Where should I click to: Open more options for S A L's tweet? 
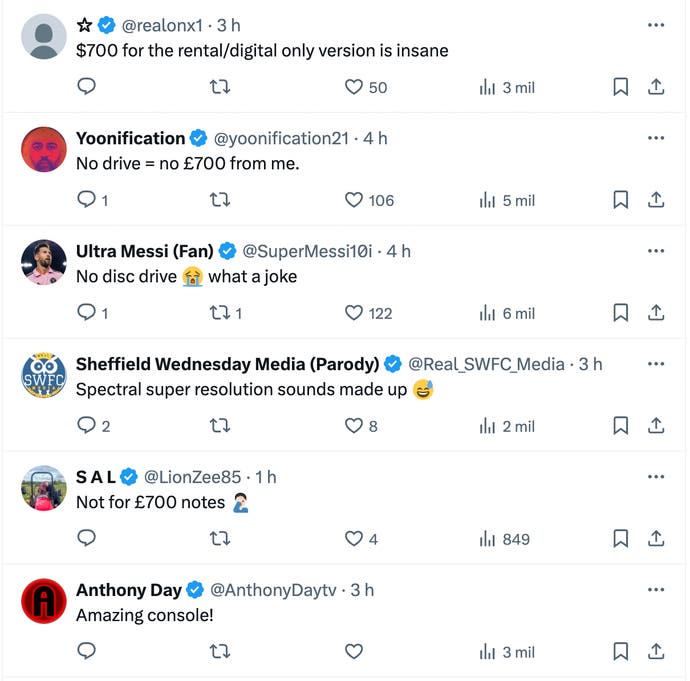[656, 477]
